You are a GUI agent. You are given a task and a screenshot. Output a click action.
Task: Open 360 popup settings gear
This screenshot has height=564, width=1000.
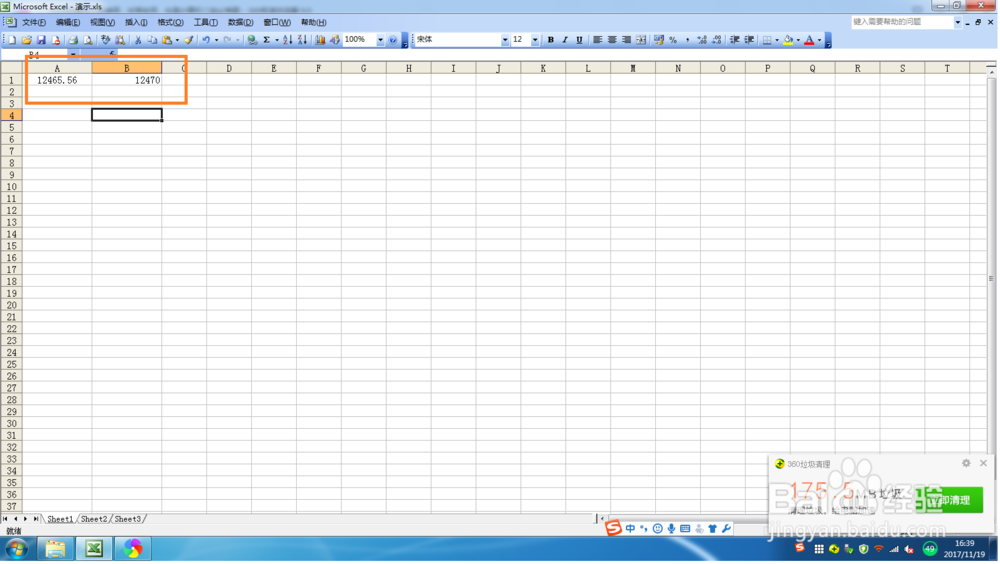point(967,464)
